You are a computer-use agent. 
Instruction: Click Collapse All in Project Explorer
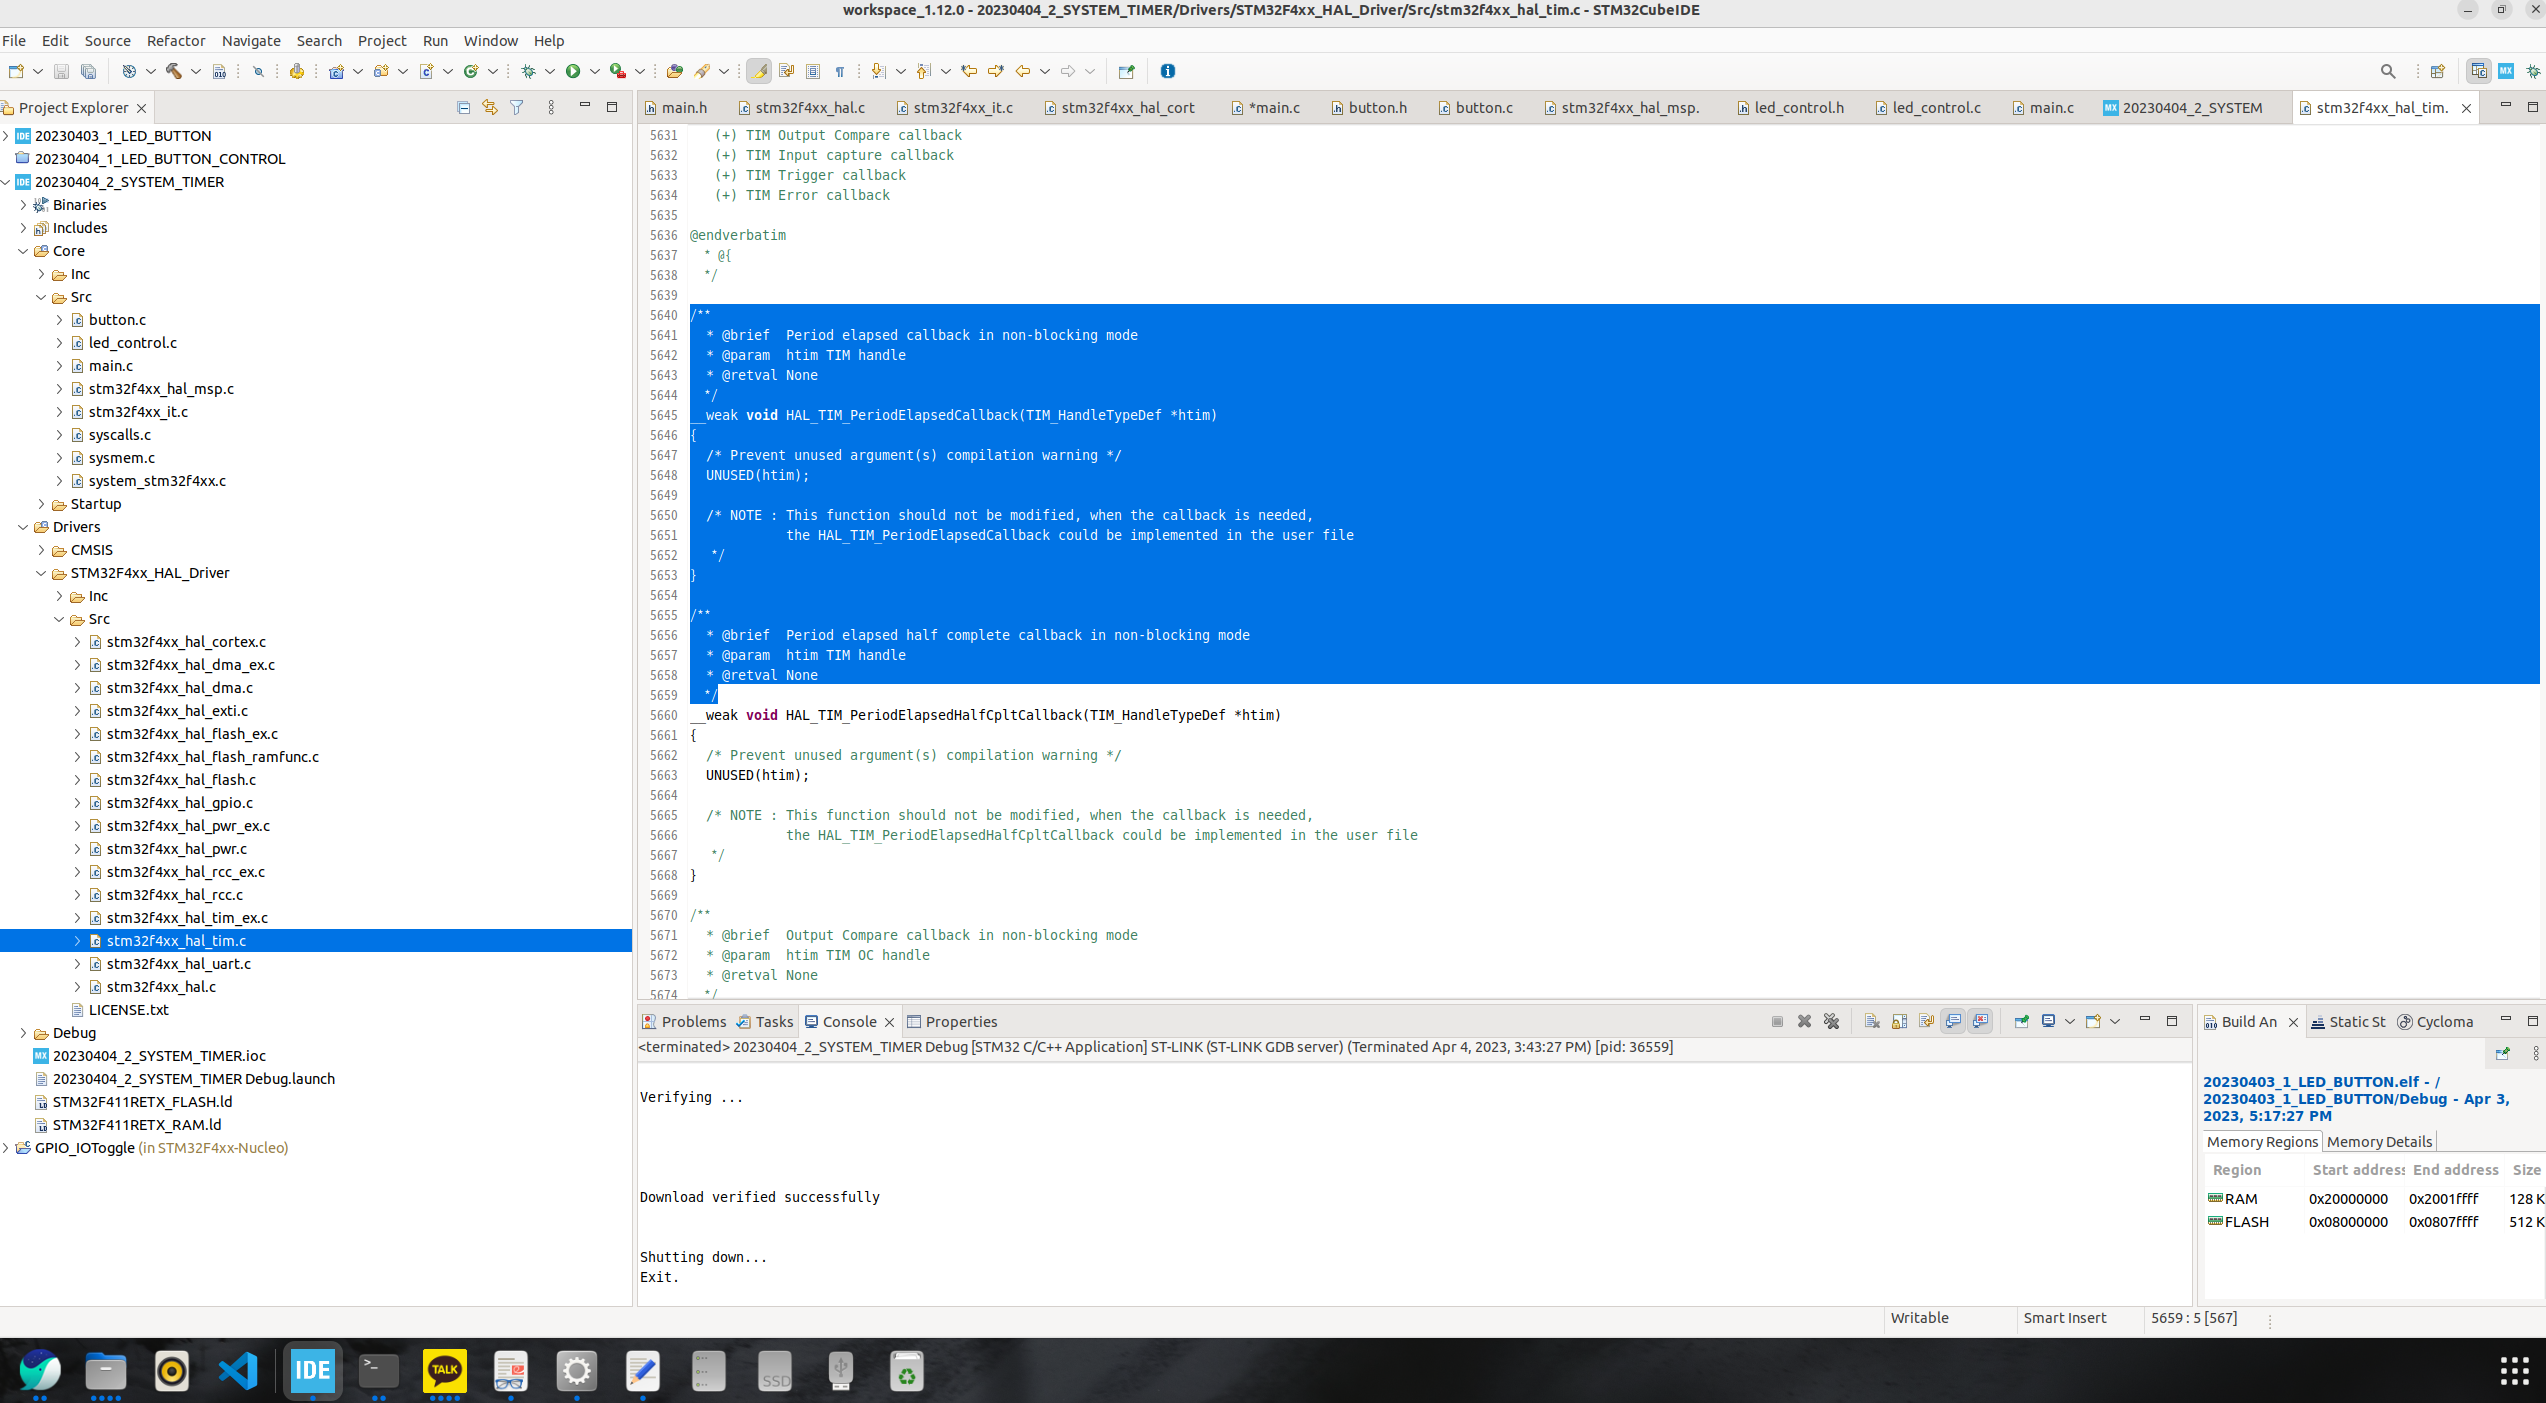click(463, 107)
